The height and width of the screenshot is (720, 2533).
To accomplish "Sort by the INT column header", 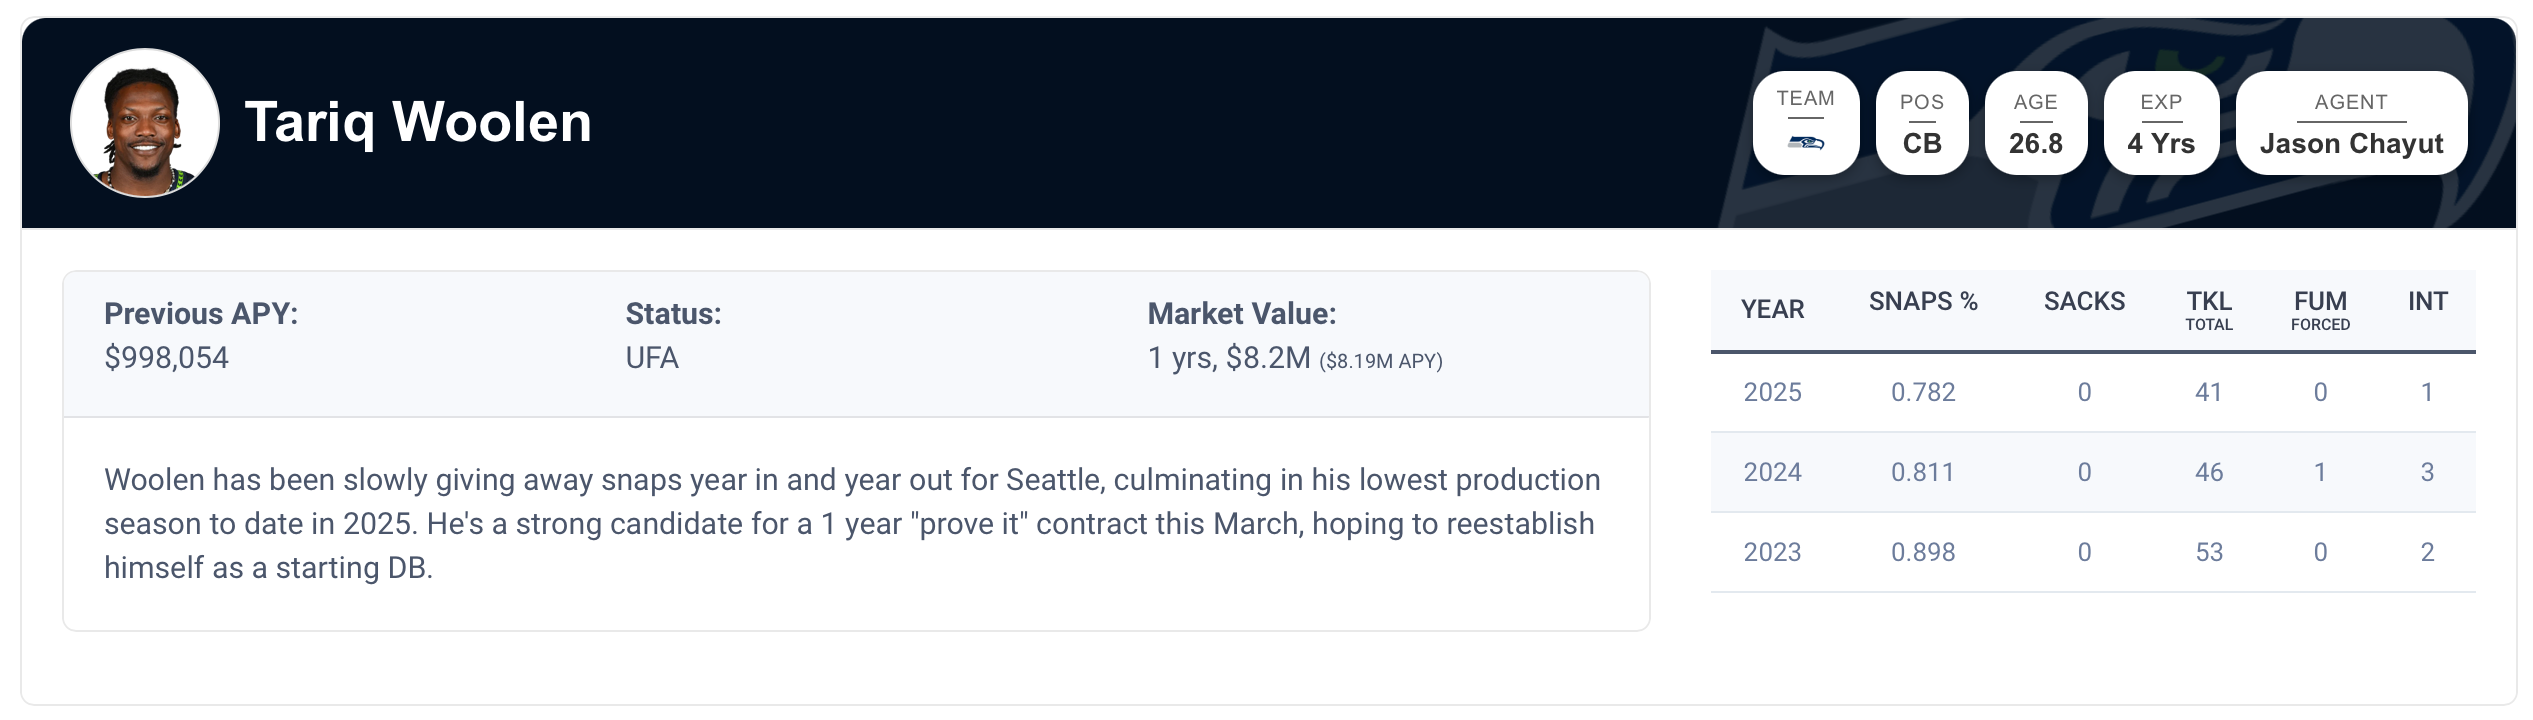I will pos(2427,302).
